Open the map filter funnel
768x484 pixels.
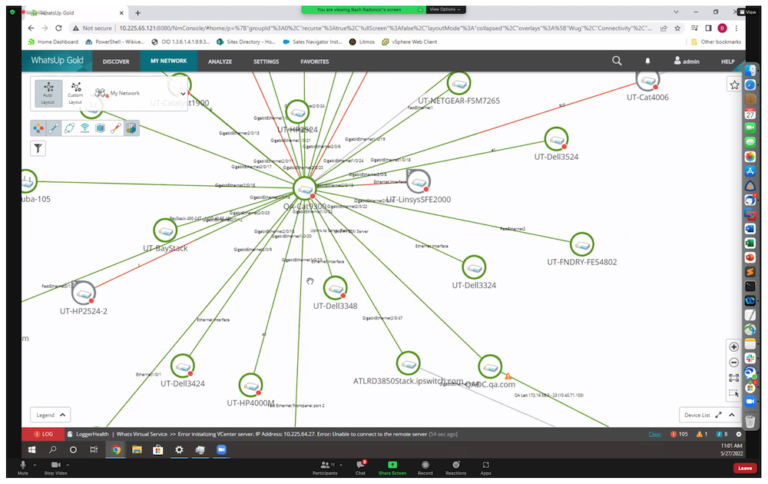(x=38, y=148)
